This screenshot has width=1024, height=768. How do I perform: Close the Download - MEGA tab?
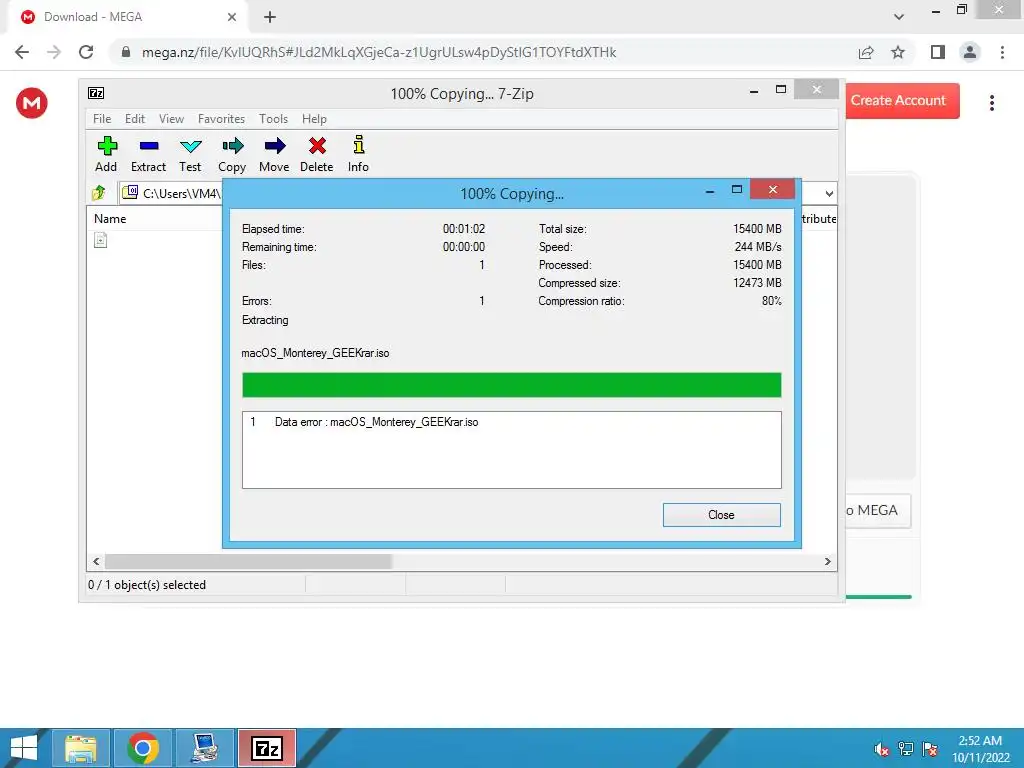[x=232, y=17]
